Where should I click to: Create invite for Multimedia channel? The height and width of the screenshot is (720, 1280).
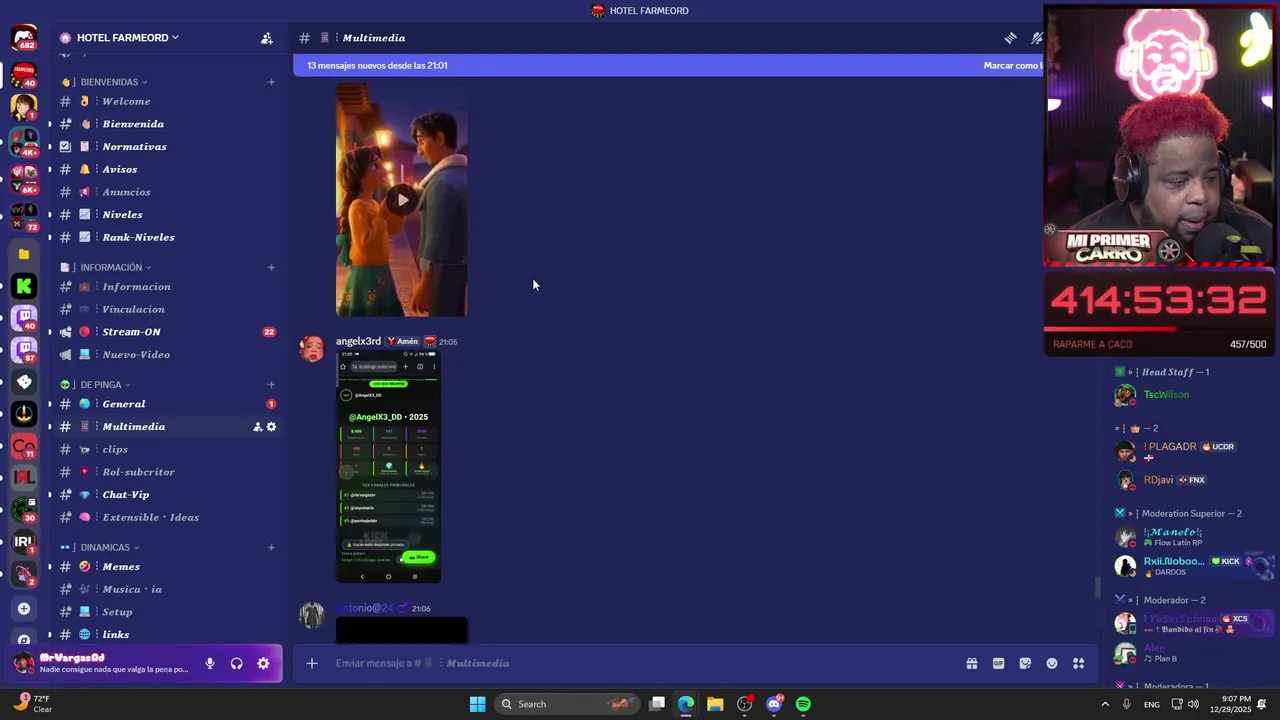click(x=257, y=427)
